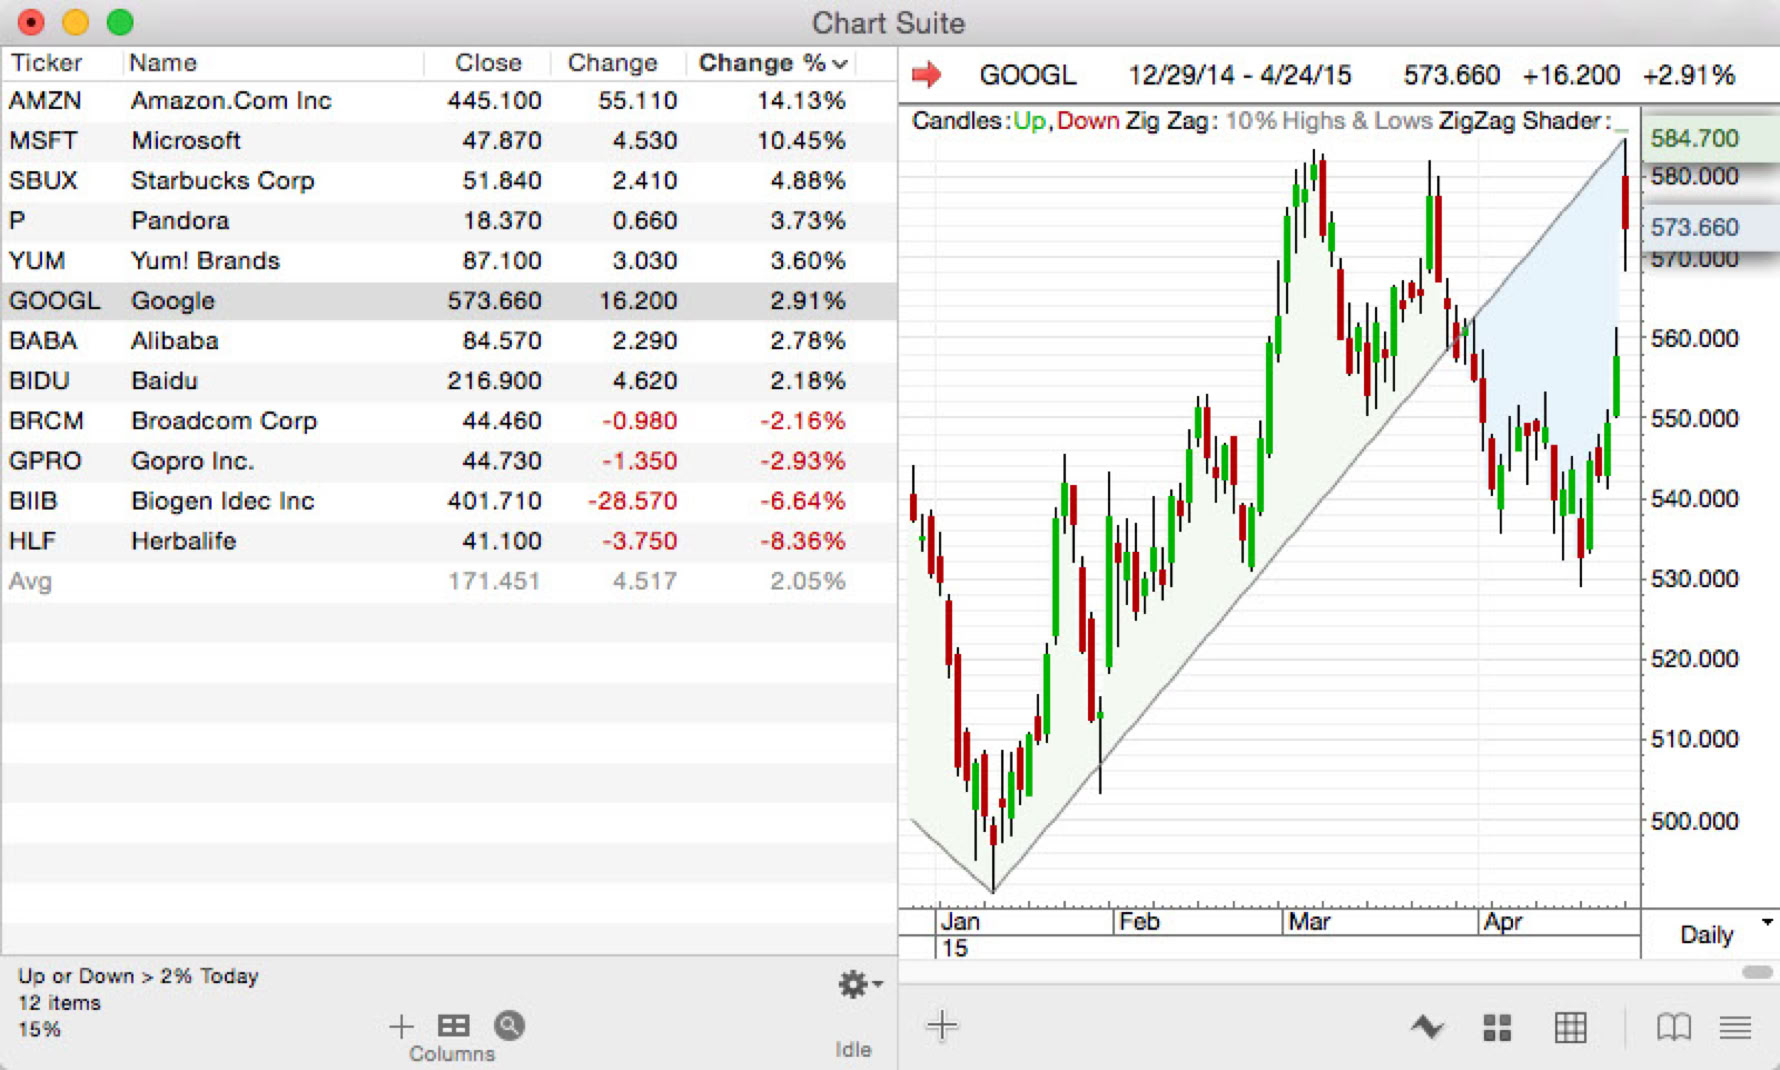Viewport: 1780px width, 1070px height.
Task: Open the Change % sort dropdown arrow
Action: (840, 63)
